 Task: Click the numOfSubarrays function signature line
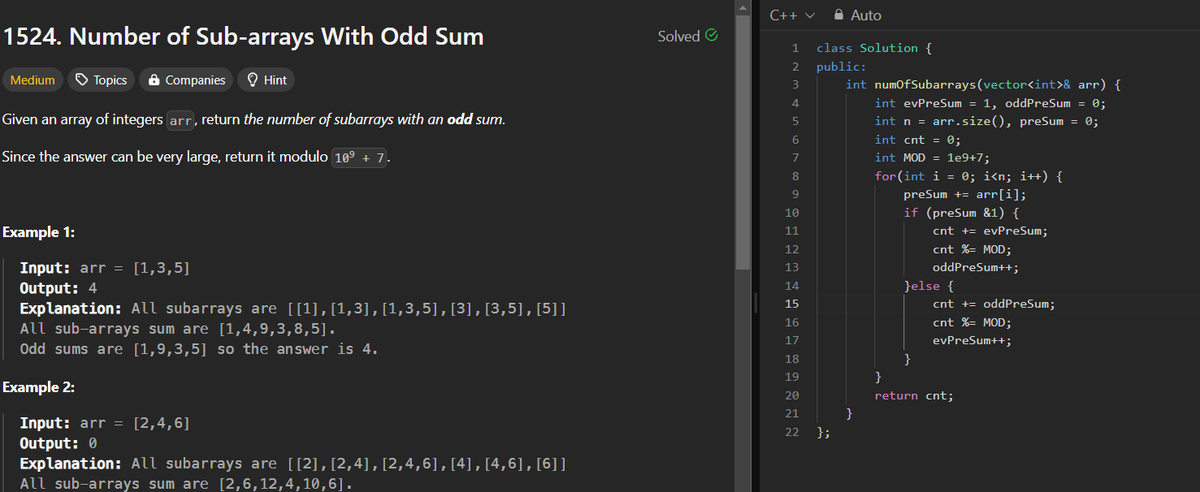point(981,84)
